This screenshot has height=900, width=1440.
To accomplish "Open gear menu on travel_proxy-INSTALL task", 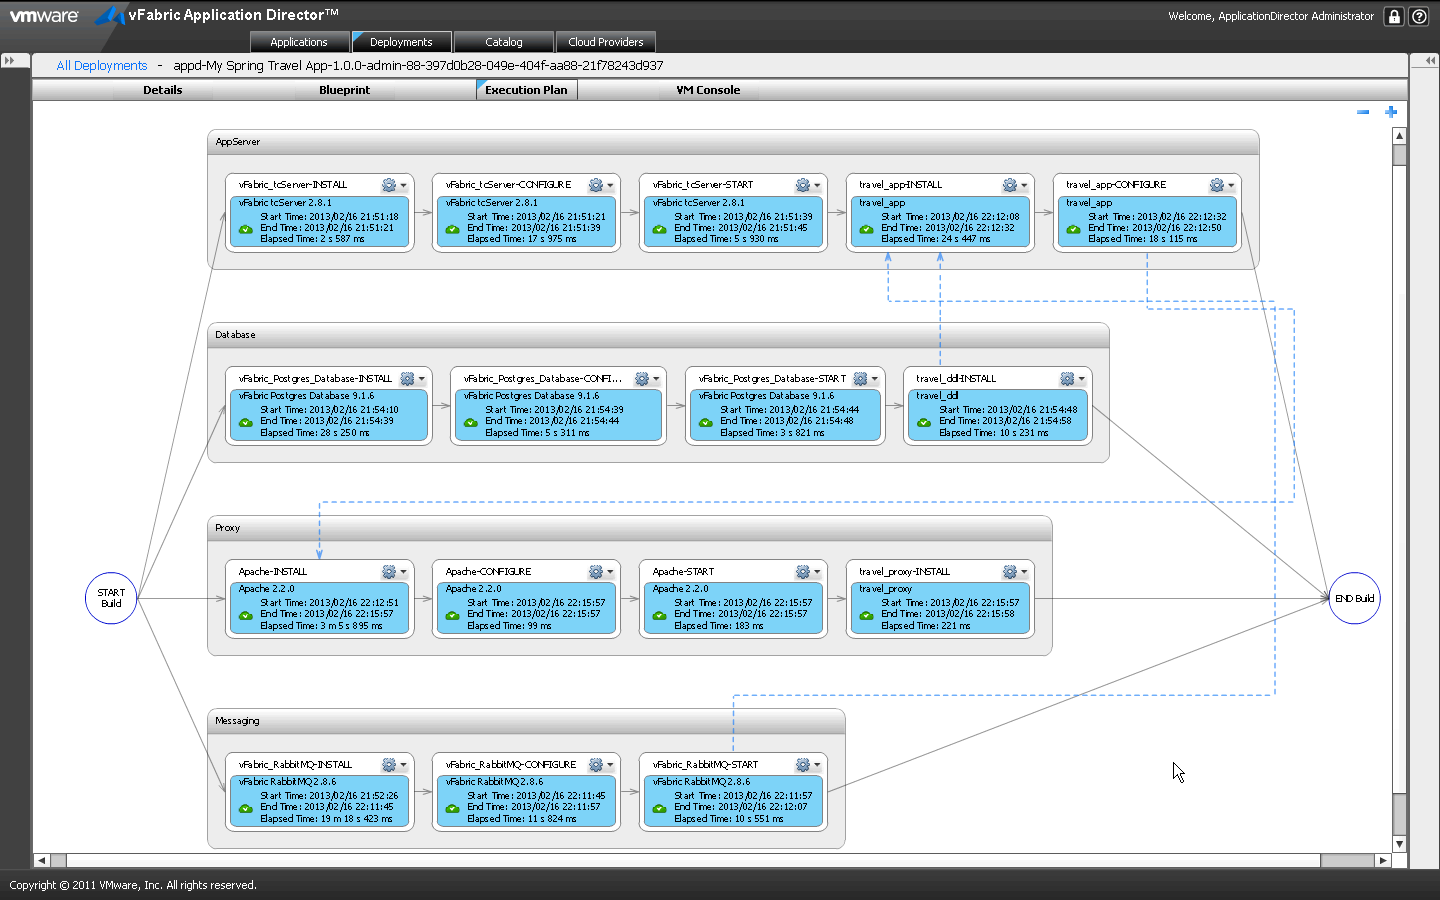I will [1010, 572].
